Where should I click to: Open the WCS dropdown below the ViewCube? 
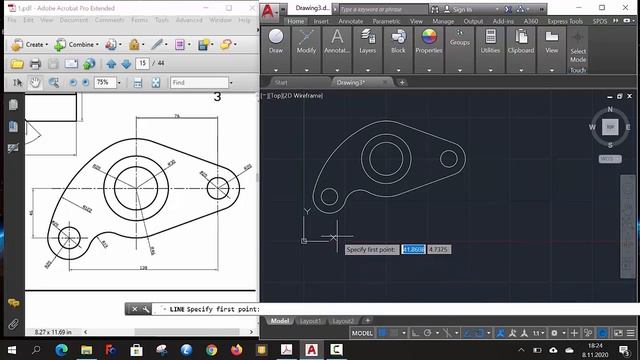[x=610, y=159]
